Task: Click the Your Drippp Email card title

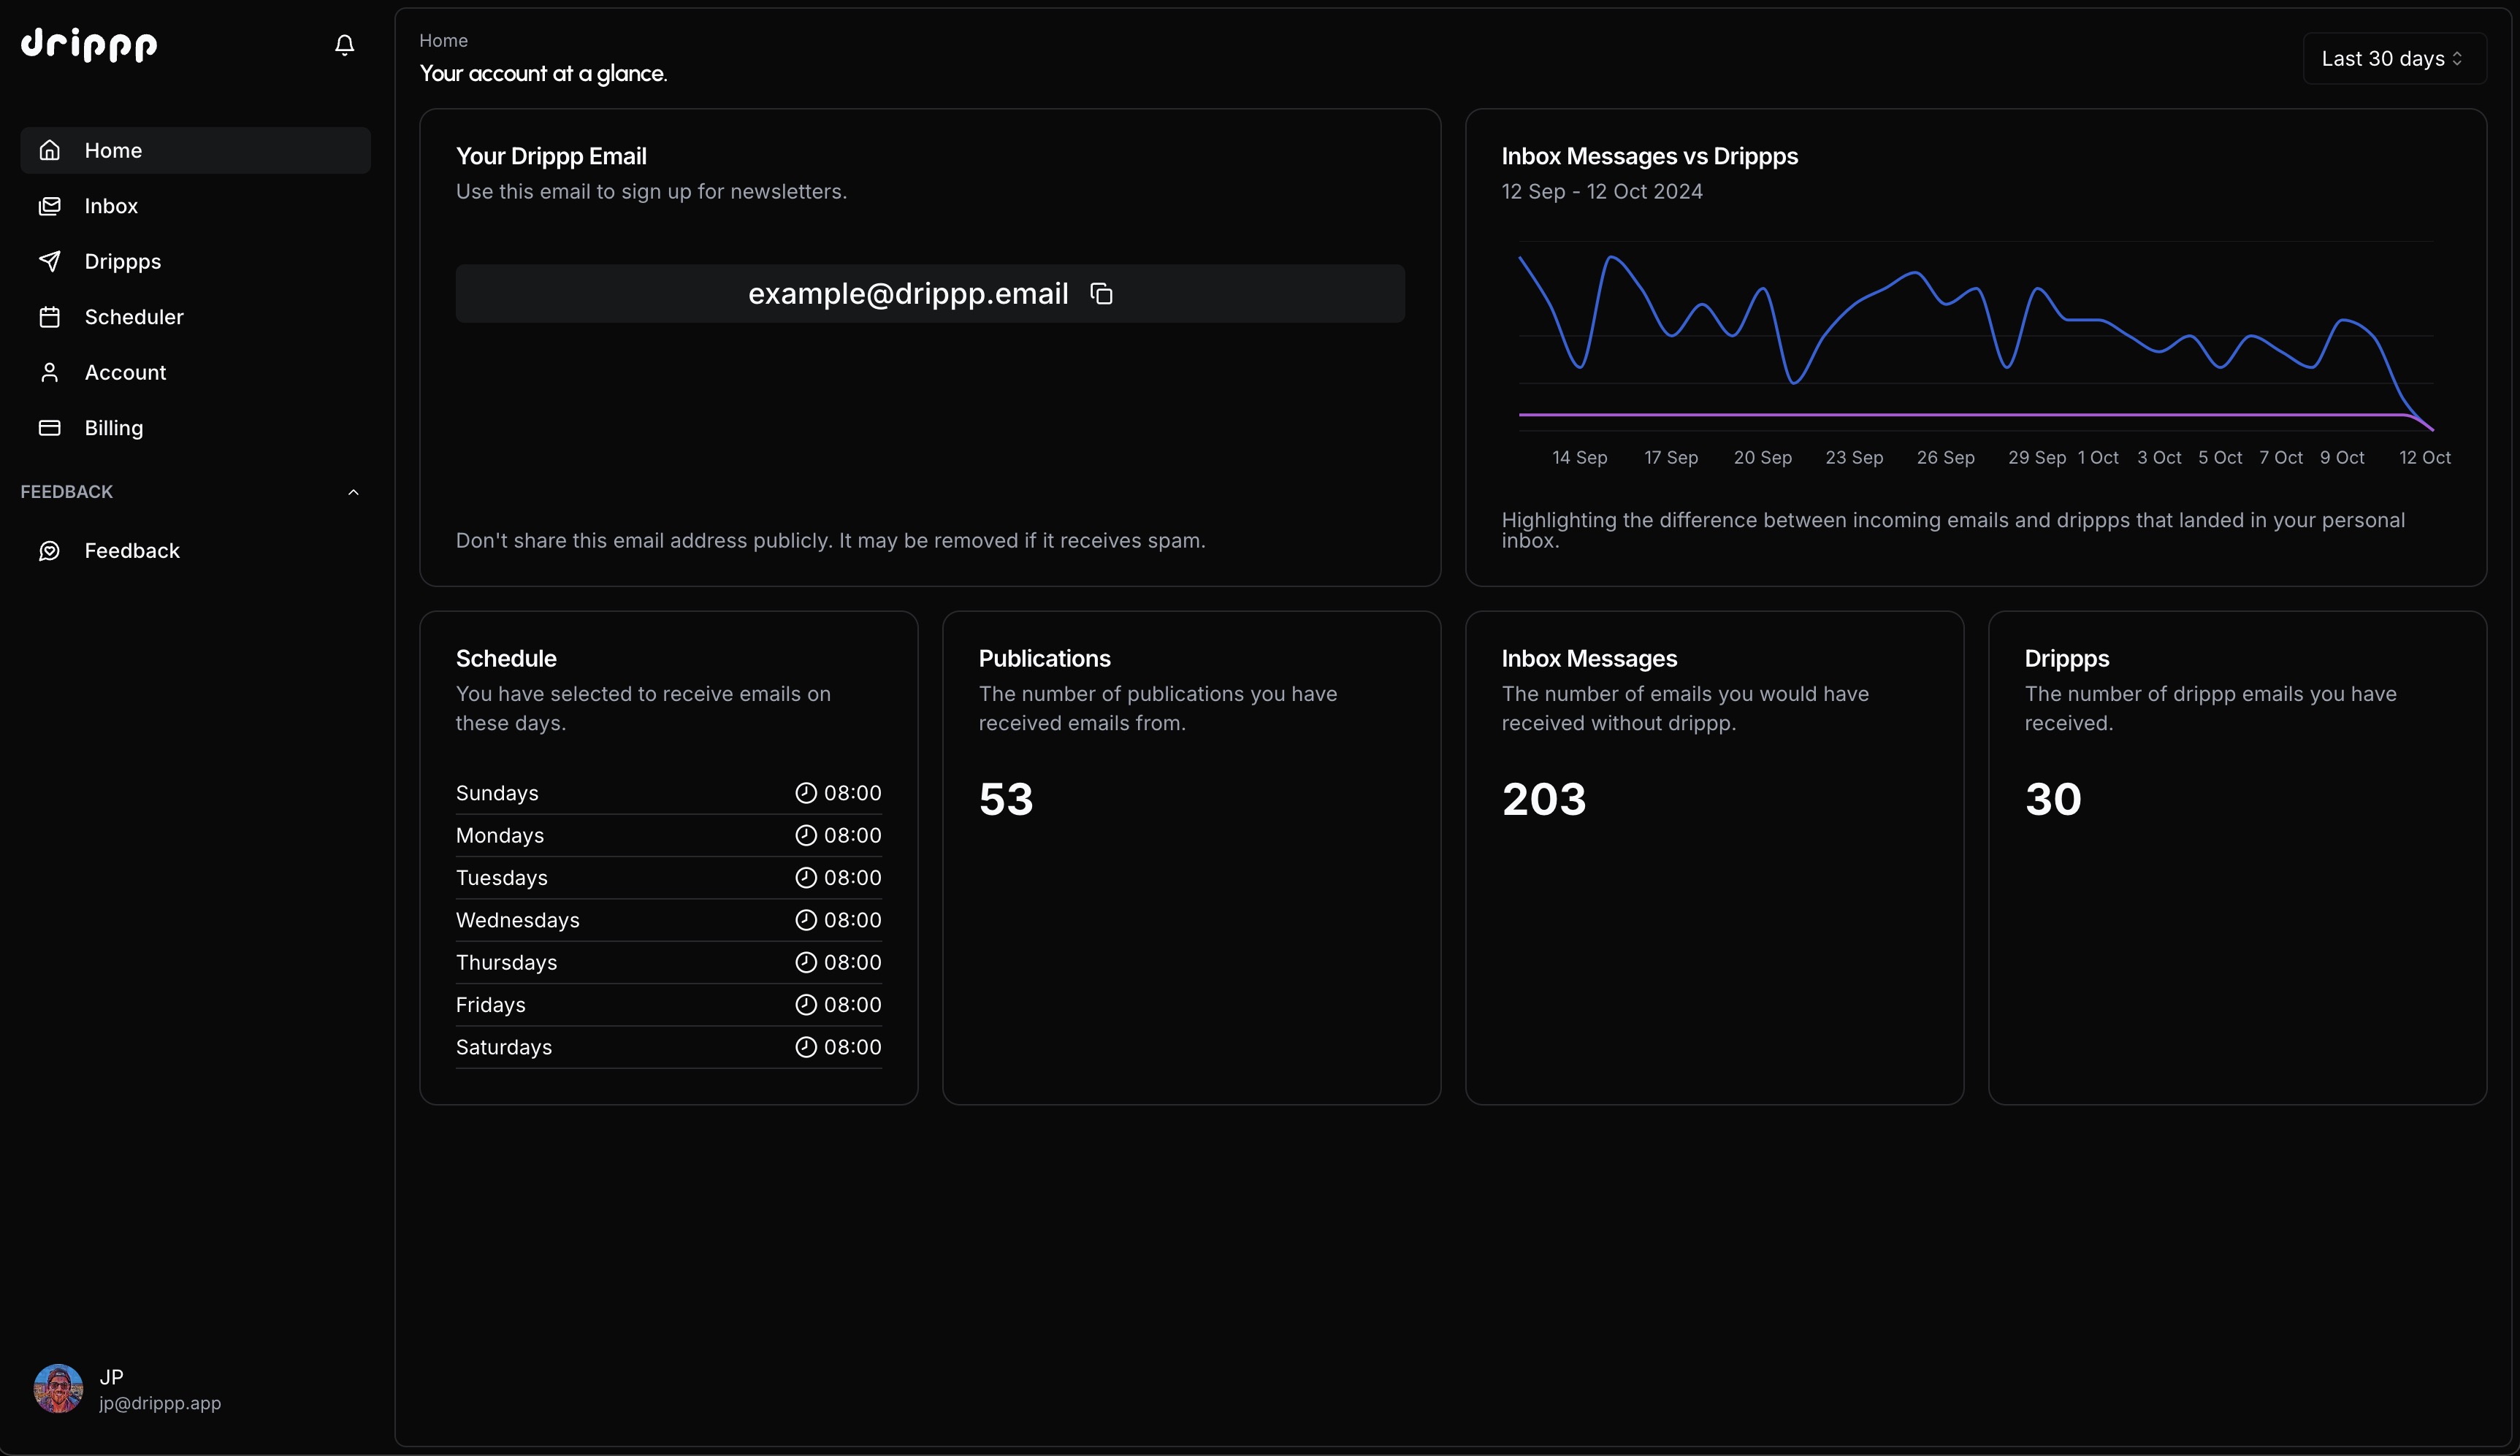Action: point(551,157)
